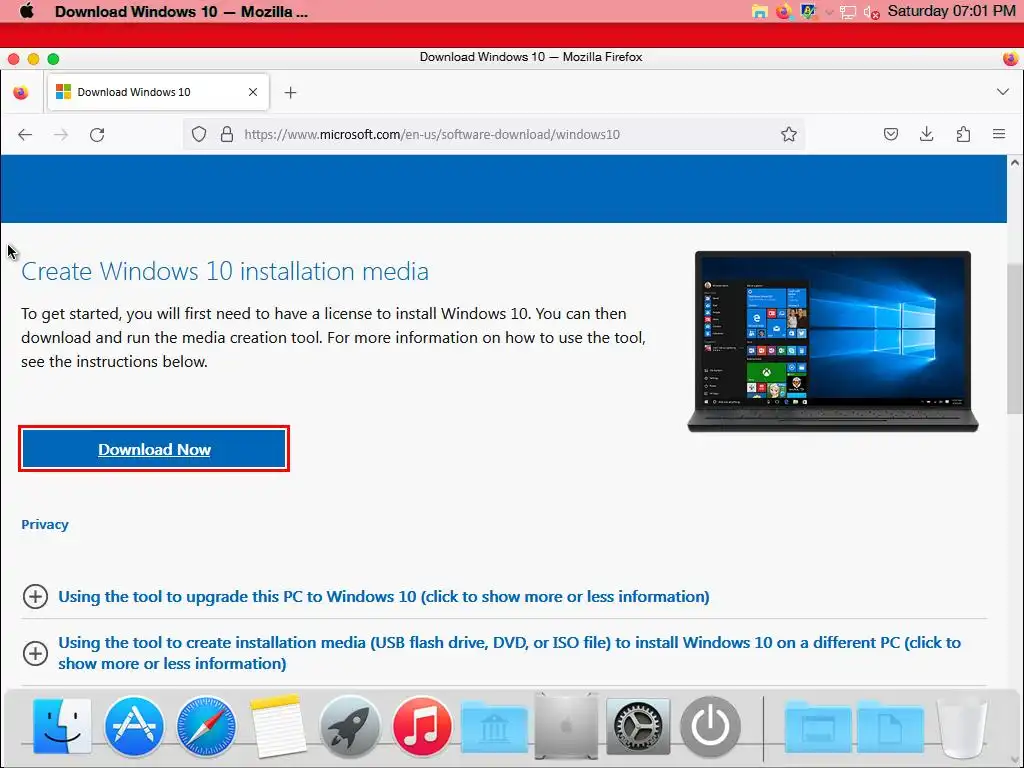This screenshot has width=1024, height=768.
Task: Open the library folder dock icon
Action: (494, 728)
